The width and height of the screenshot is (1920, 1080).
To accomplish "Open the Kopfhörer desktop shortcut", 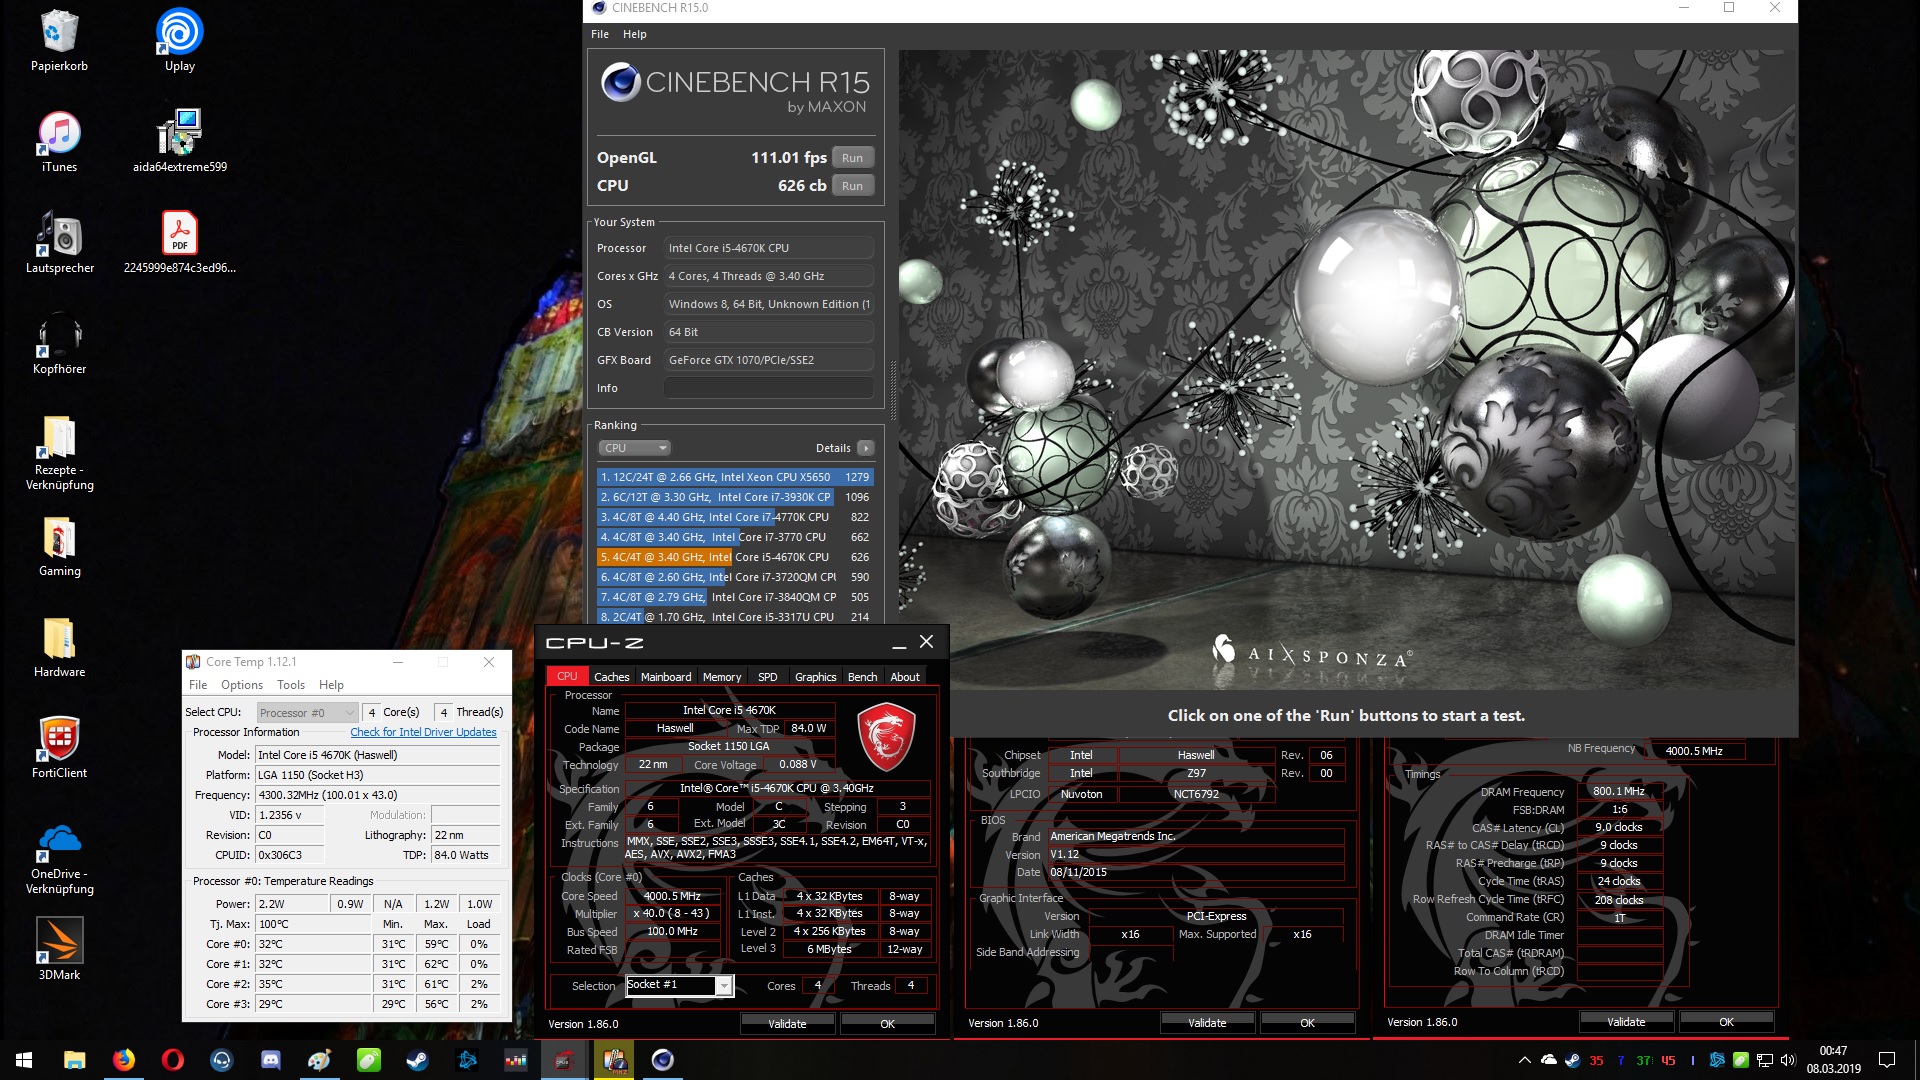I will (59, 344).
